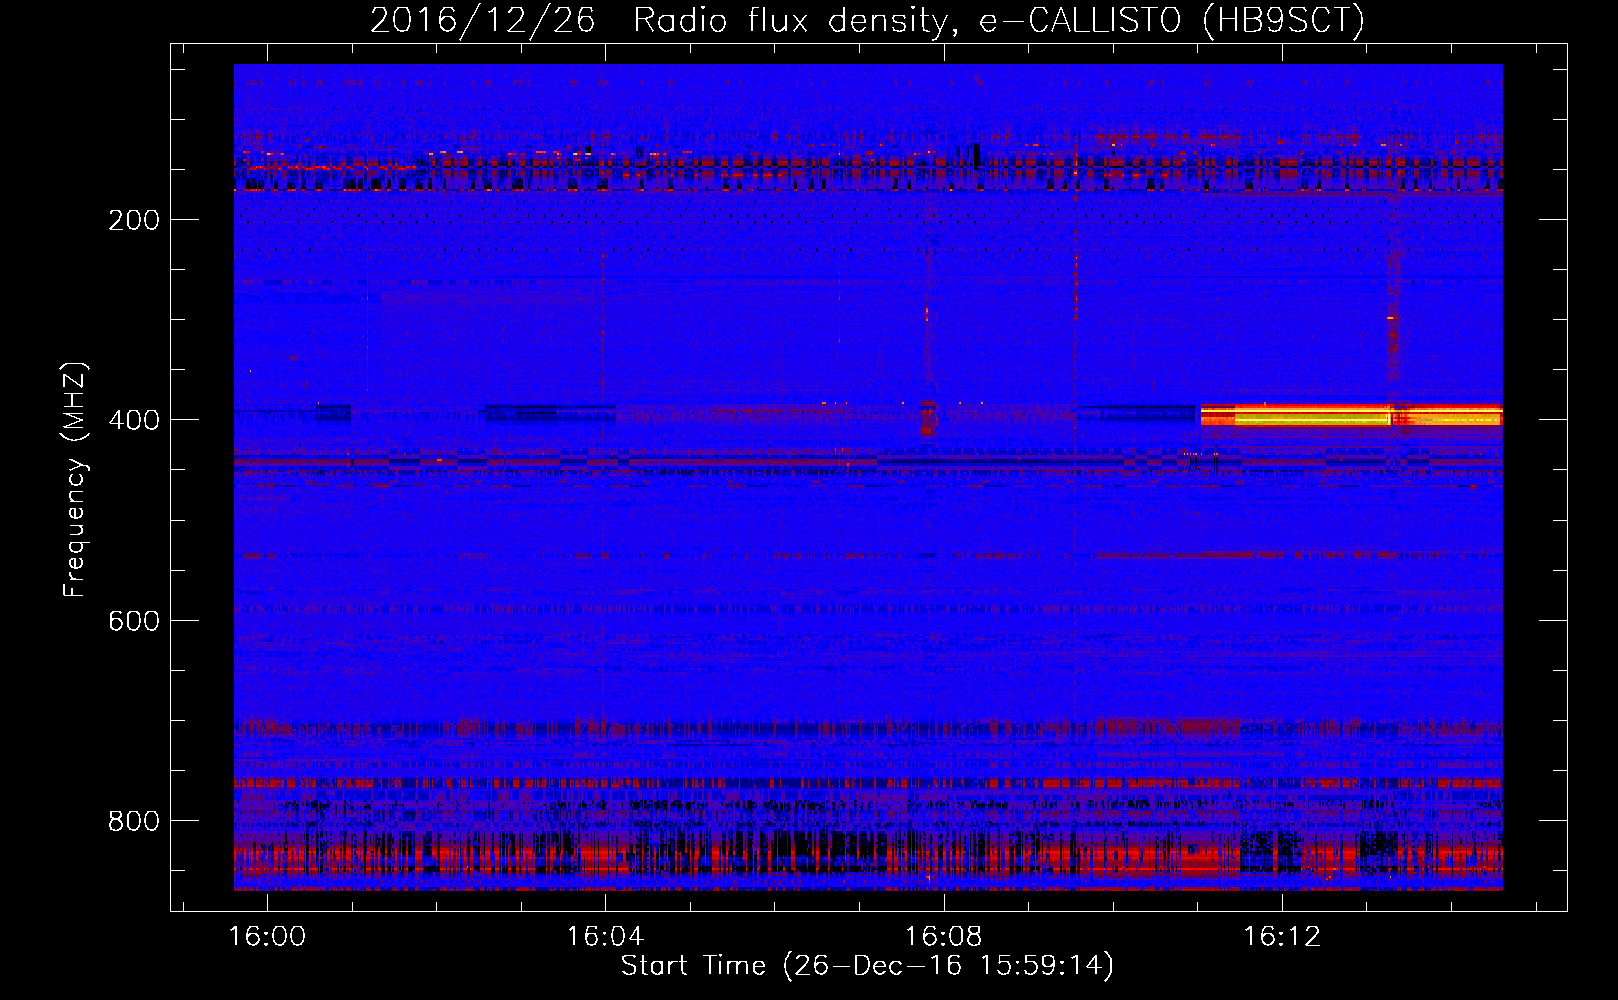Click the 16:00 time tick label

coord(267,937)
